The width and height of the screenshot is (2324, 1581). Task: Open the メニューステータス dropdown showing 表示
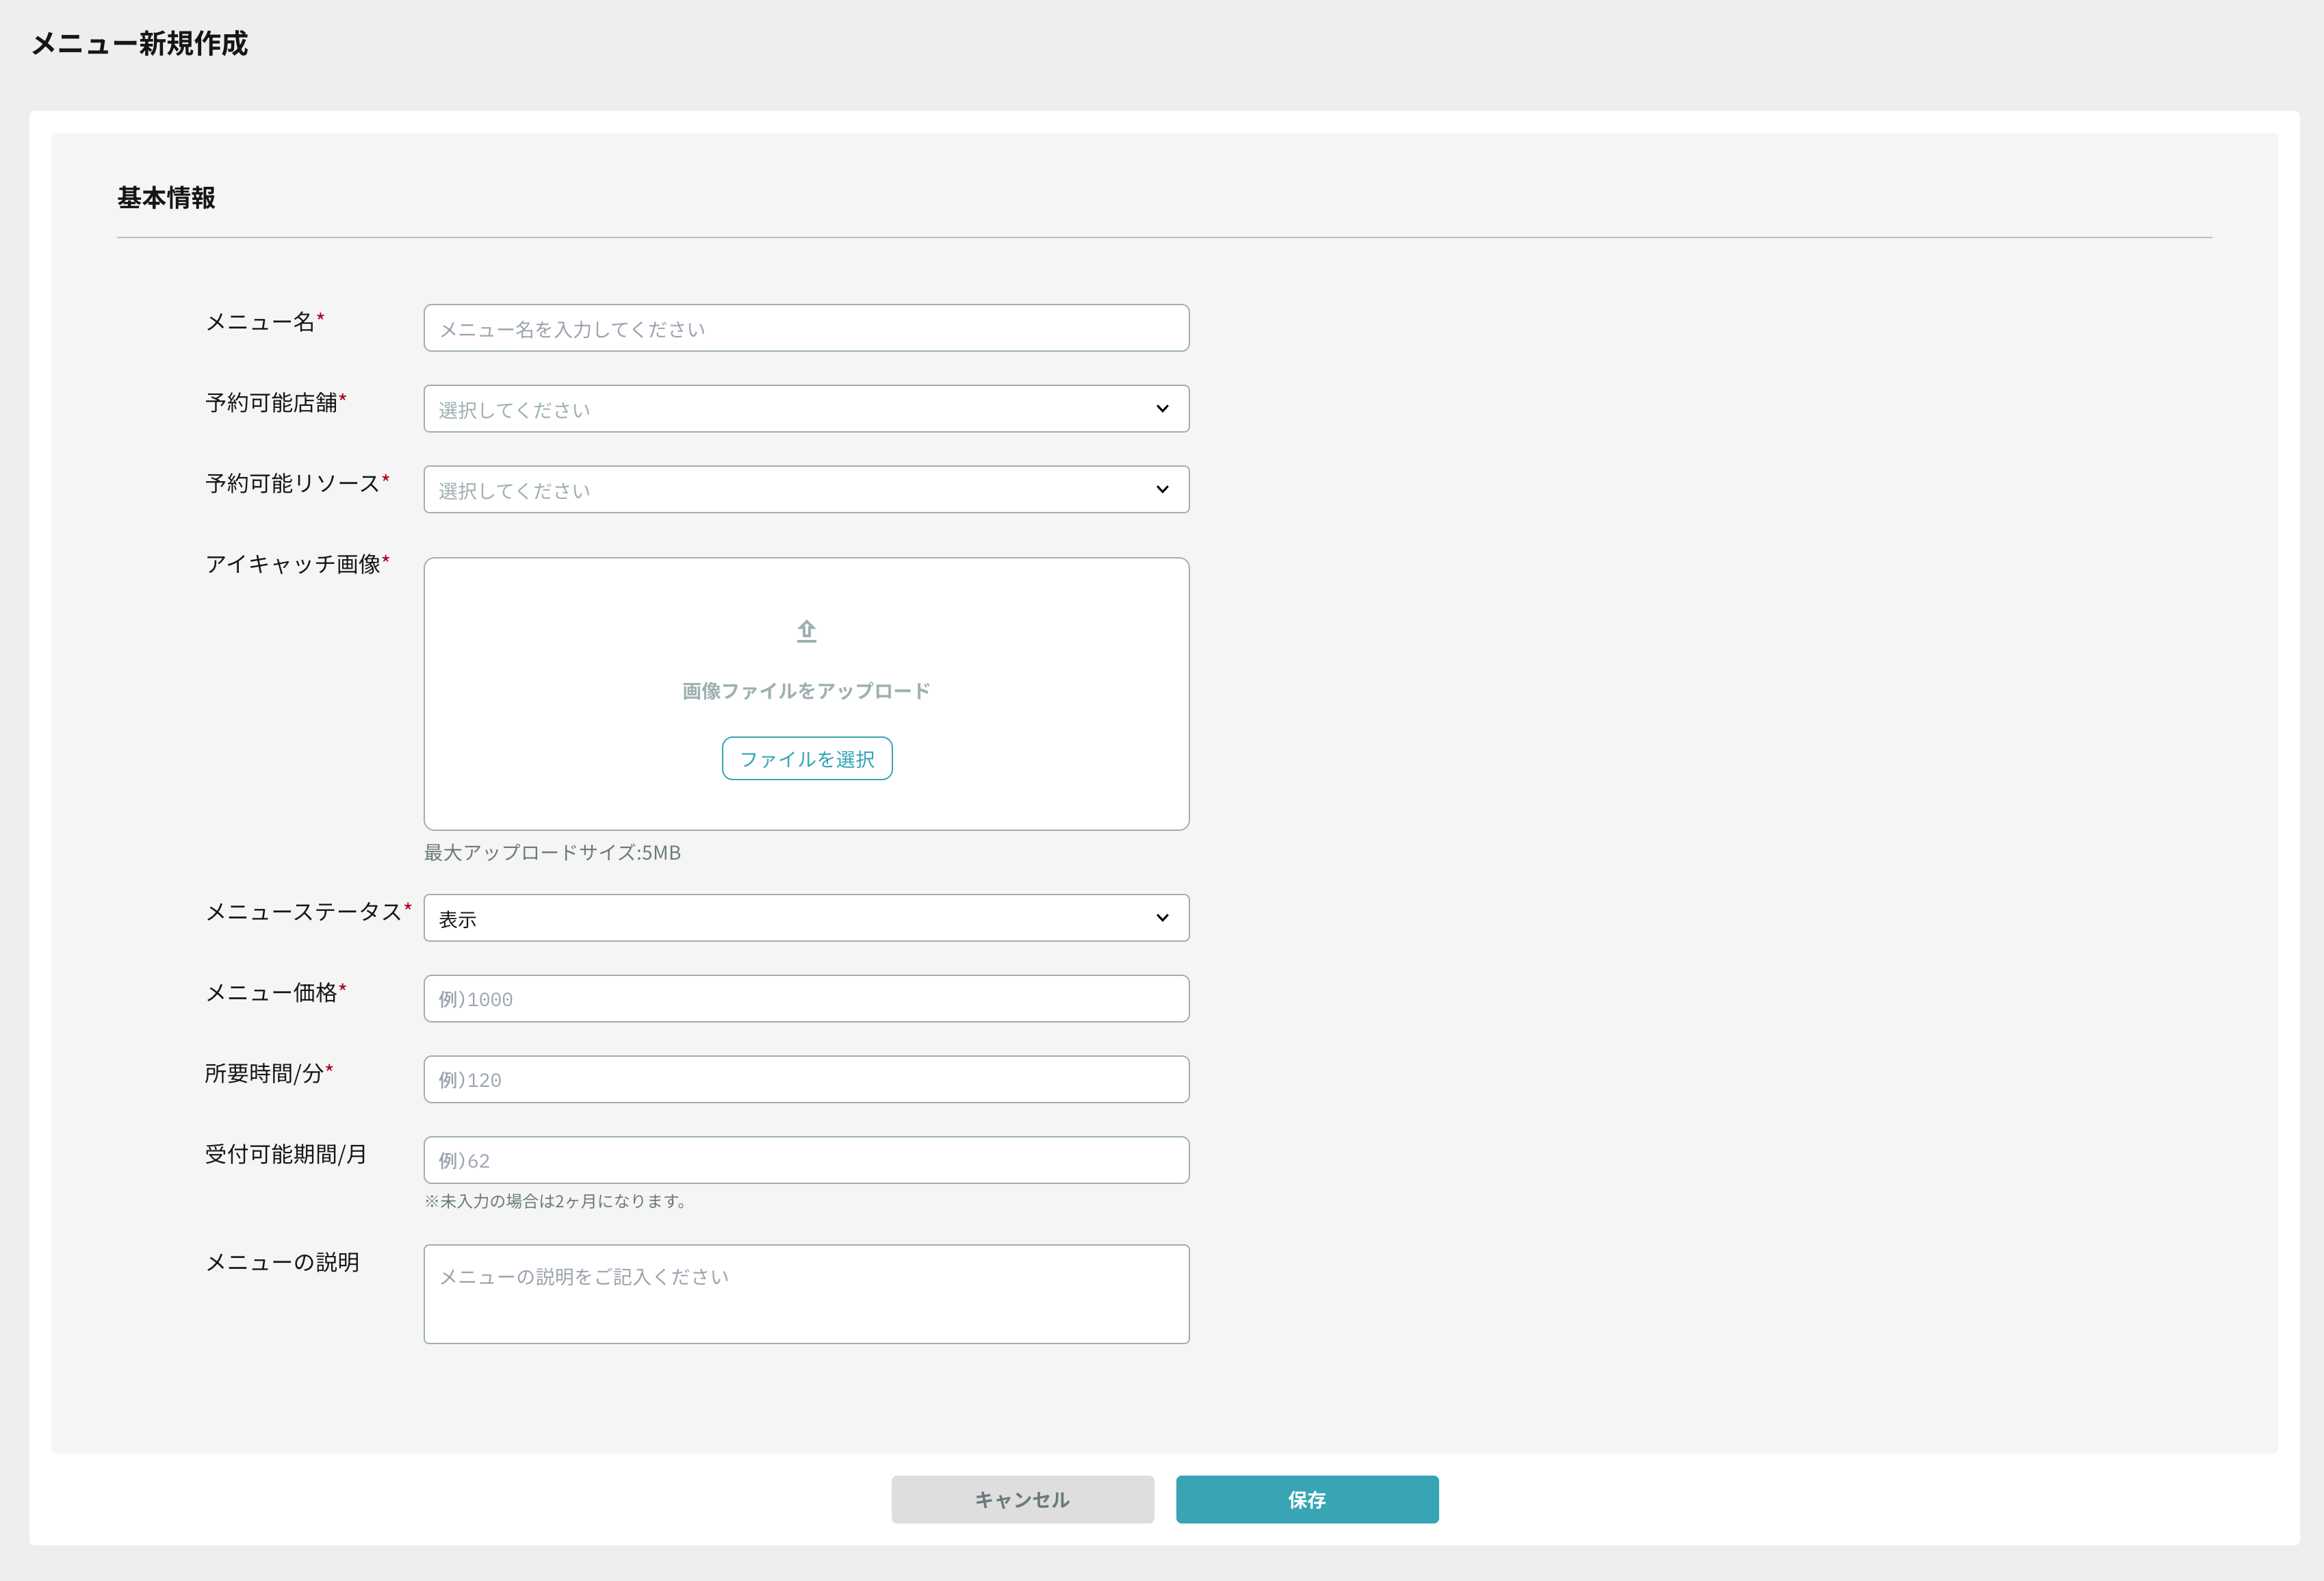[x=806, y=918]
